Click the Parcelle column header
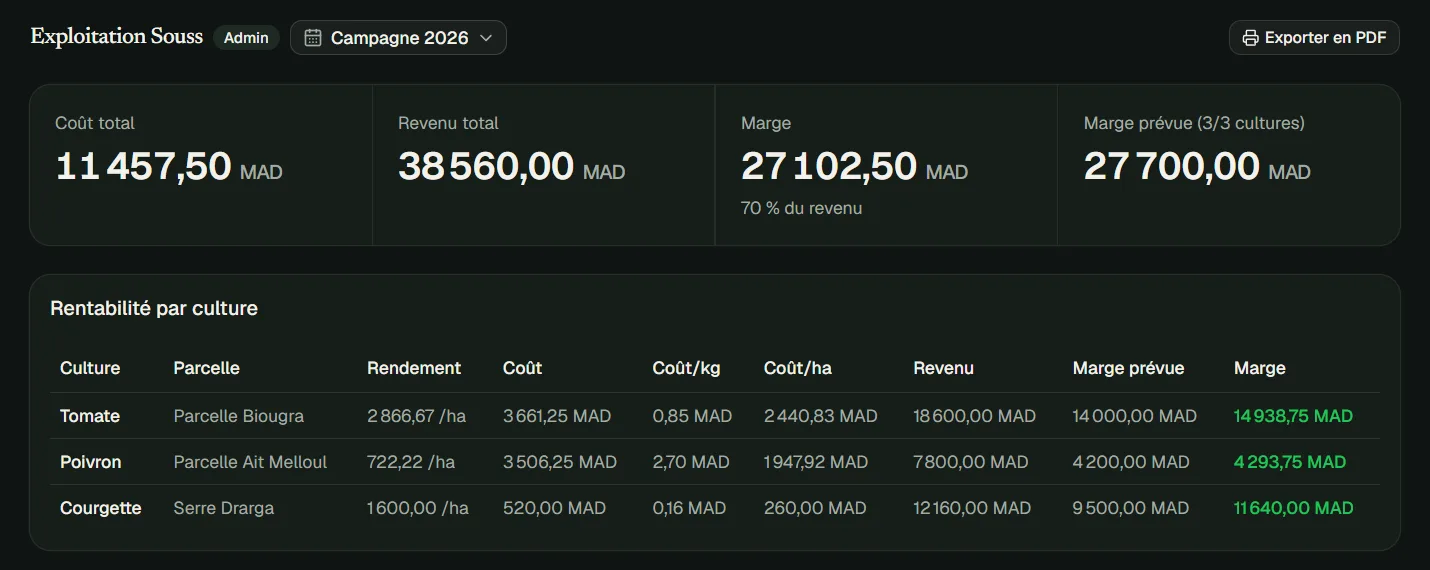The width and height of the screenshot is (1430, 570). click(206, 368)
